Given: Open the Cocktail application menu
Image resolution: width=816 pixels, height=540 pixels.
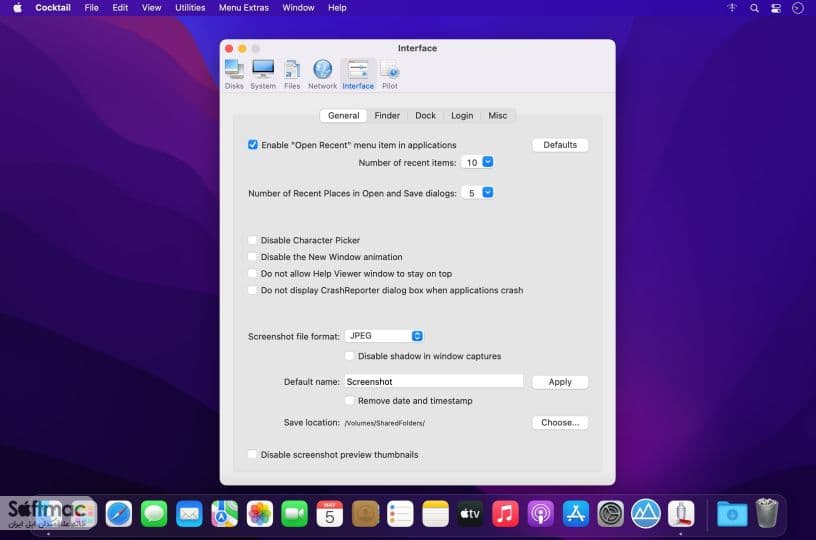Looking at the screenshot, I should click(53, 8).
